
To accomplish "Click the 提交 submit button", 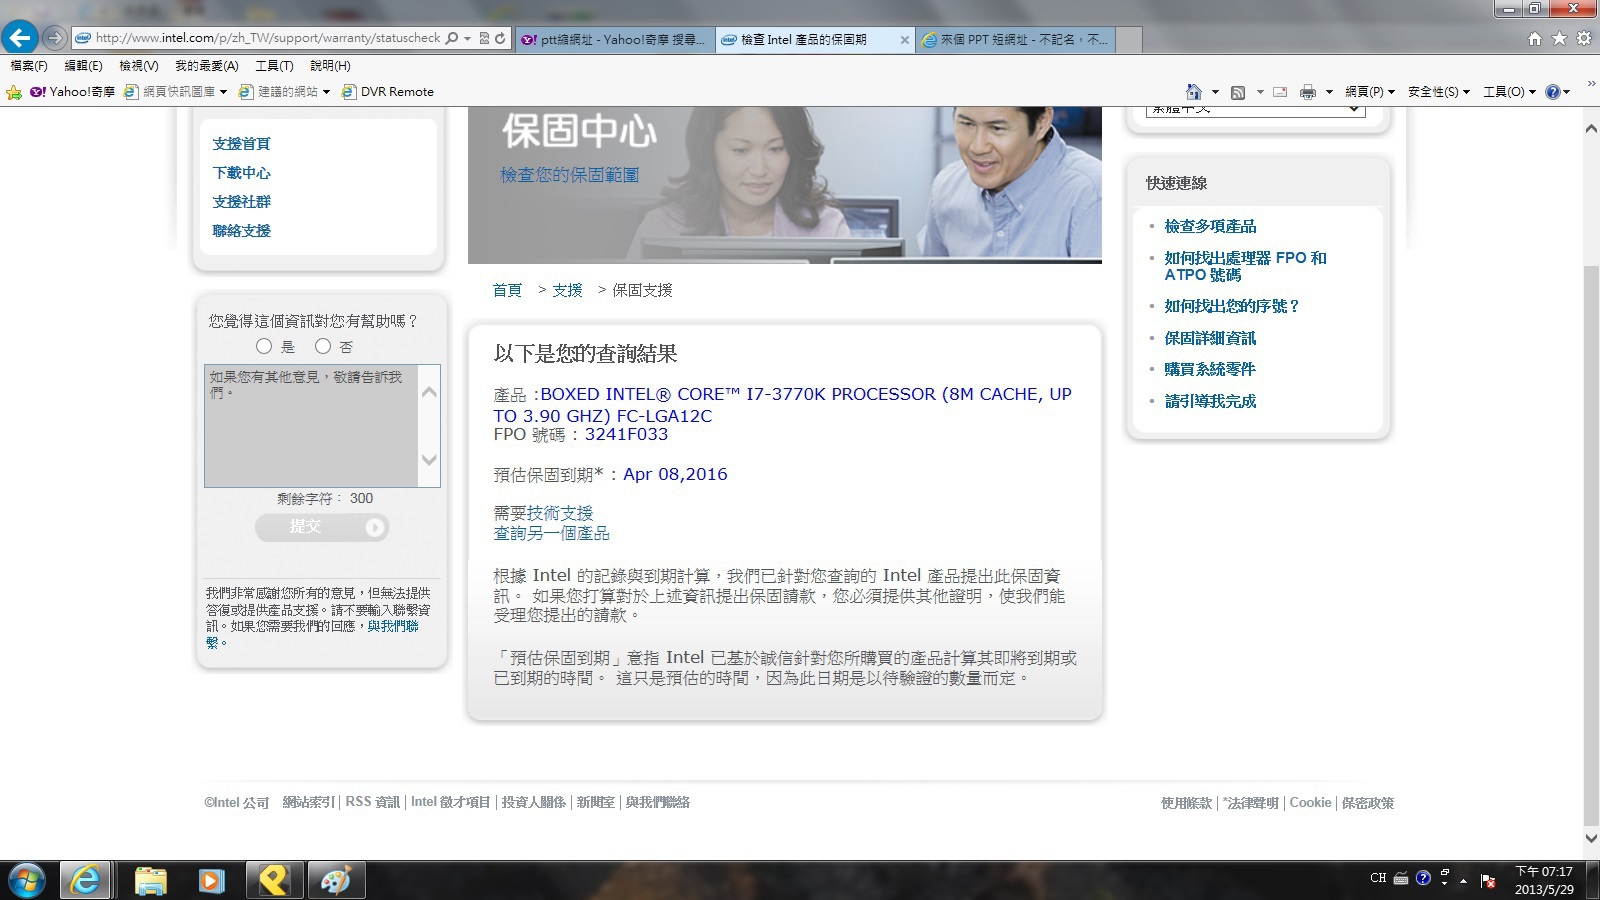I will pyautogui.click(x=321, y=527).
